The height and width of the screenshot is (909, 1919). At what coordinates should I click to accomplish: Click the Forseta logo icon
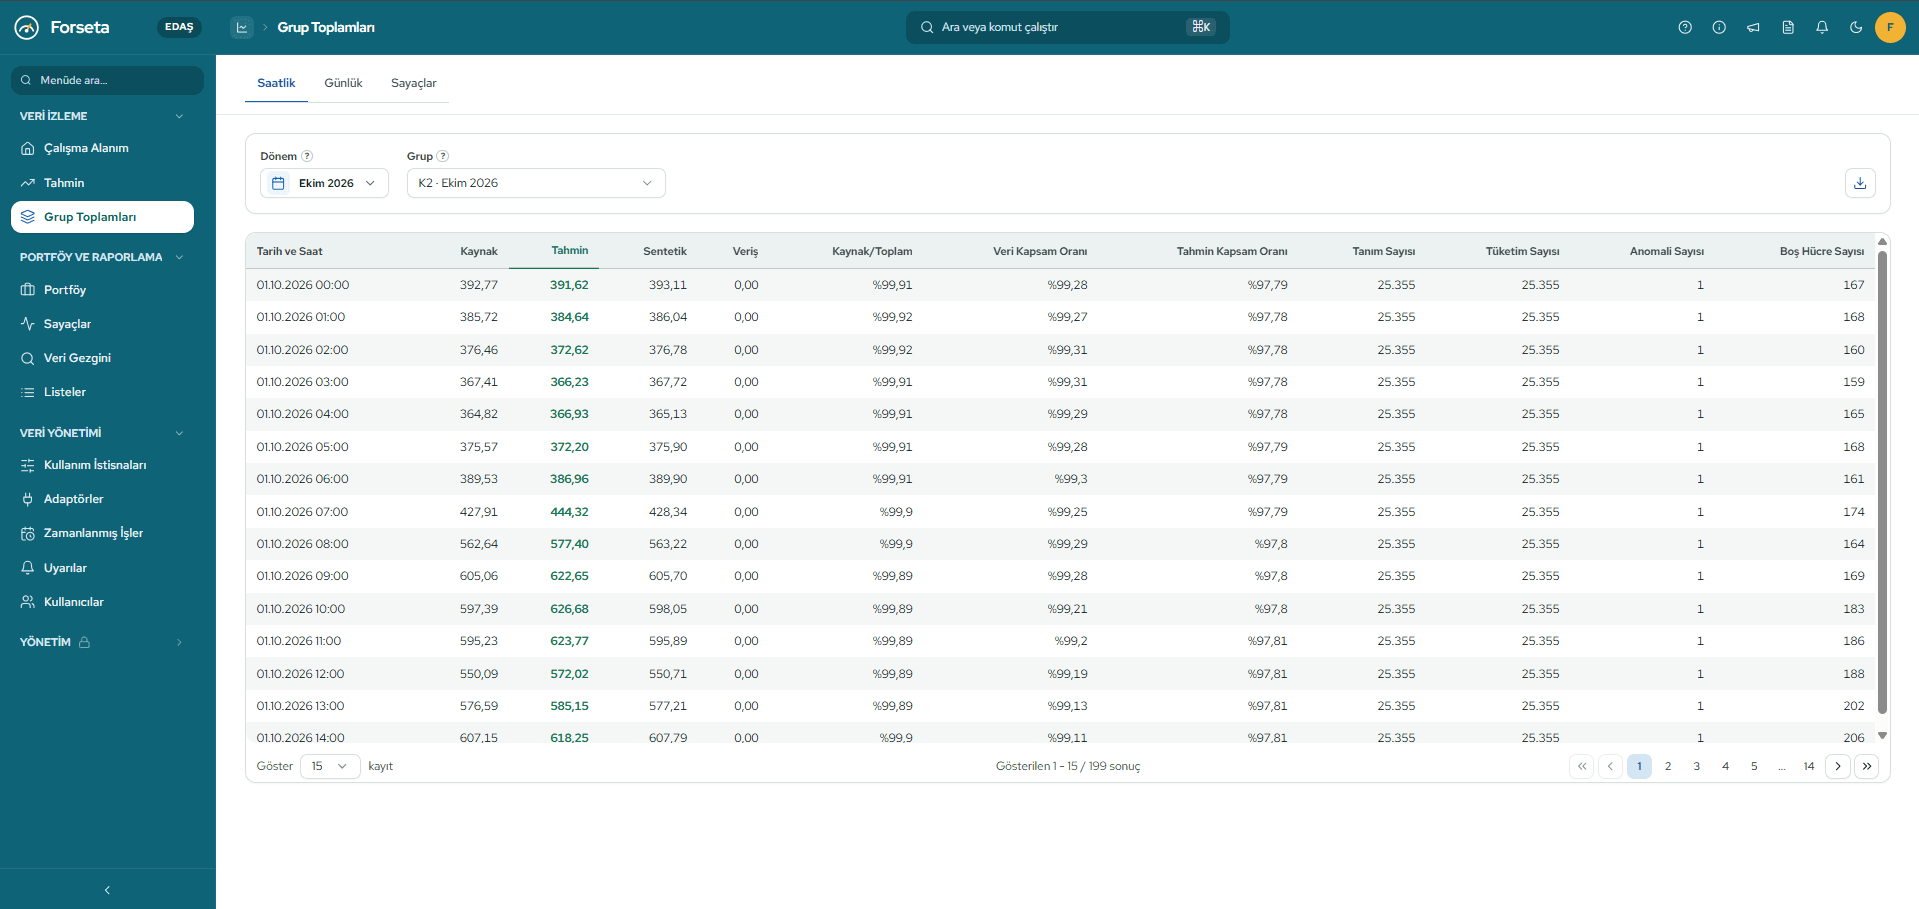(27, 27)
